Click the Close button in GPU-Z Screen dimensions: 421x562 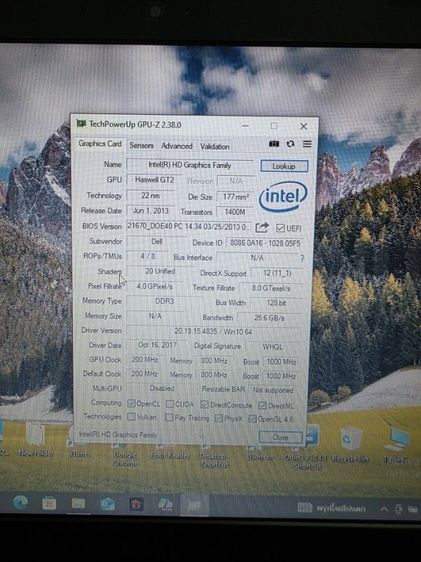click(x=280, y=437)
